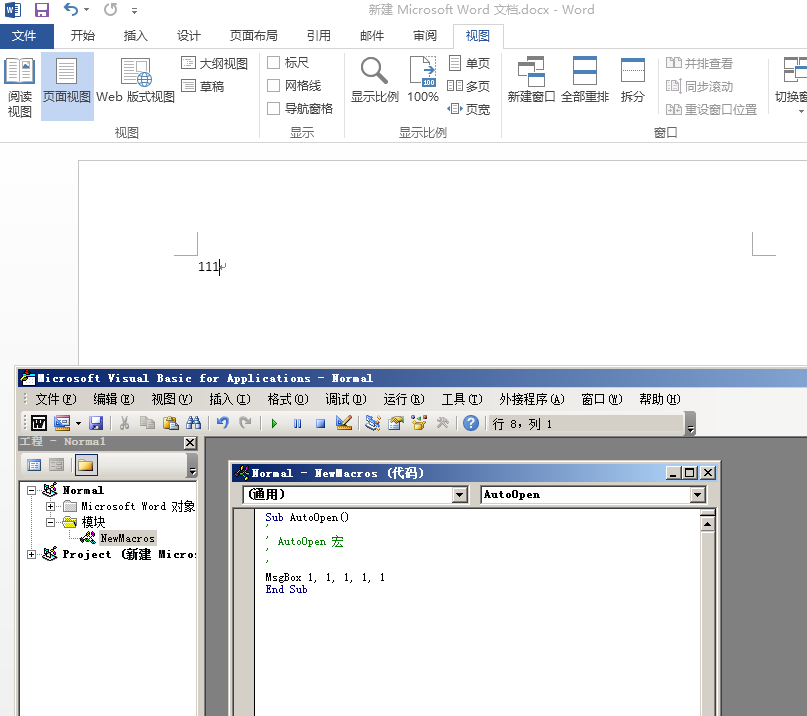
Task: Open Project Explorer icon in VBA toolbar
Action: (x=373, y=423)
